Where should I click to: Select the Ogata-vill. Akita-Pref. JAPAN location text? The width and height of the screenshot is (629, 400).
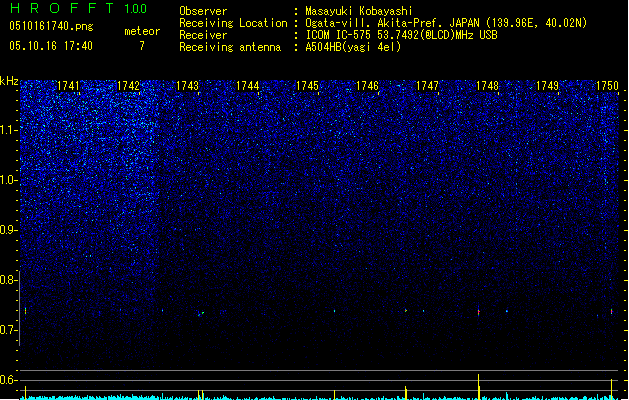446,23
